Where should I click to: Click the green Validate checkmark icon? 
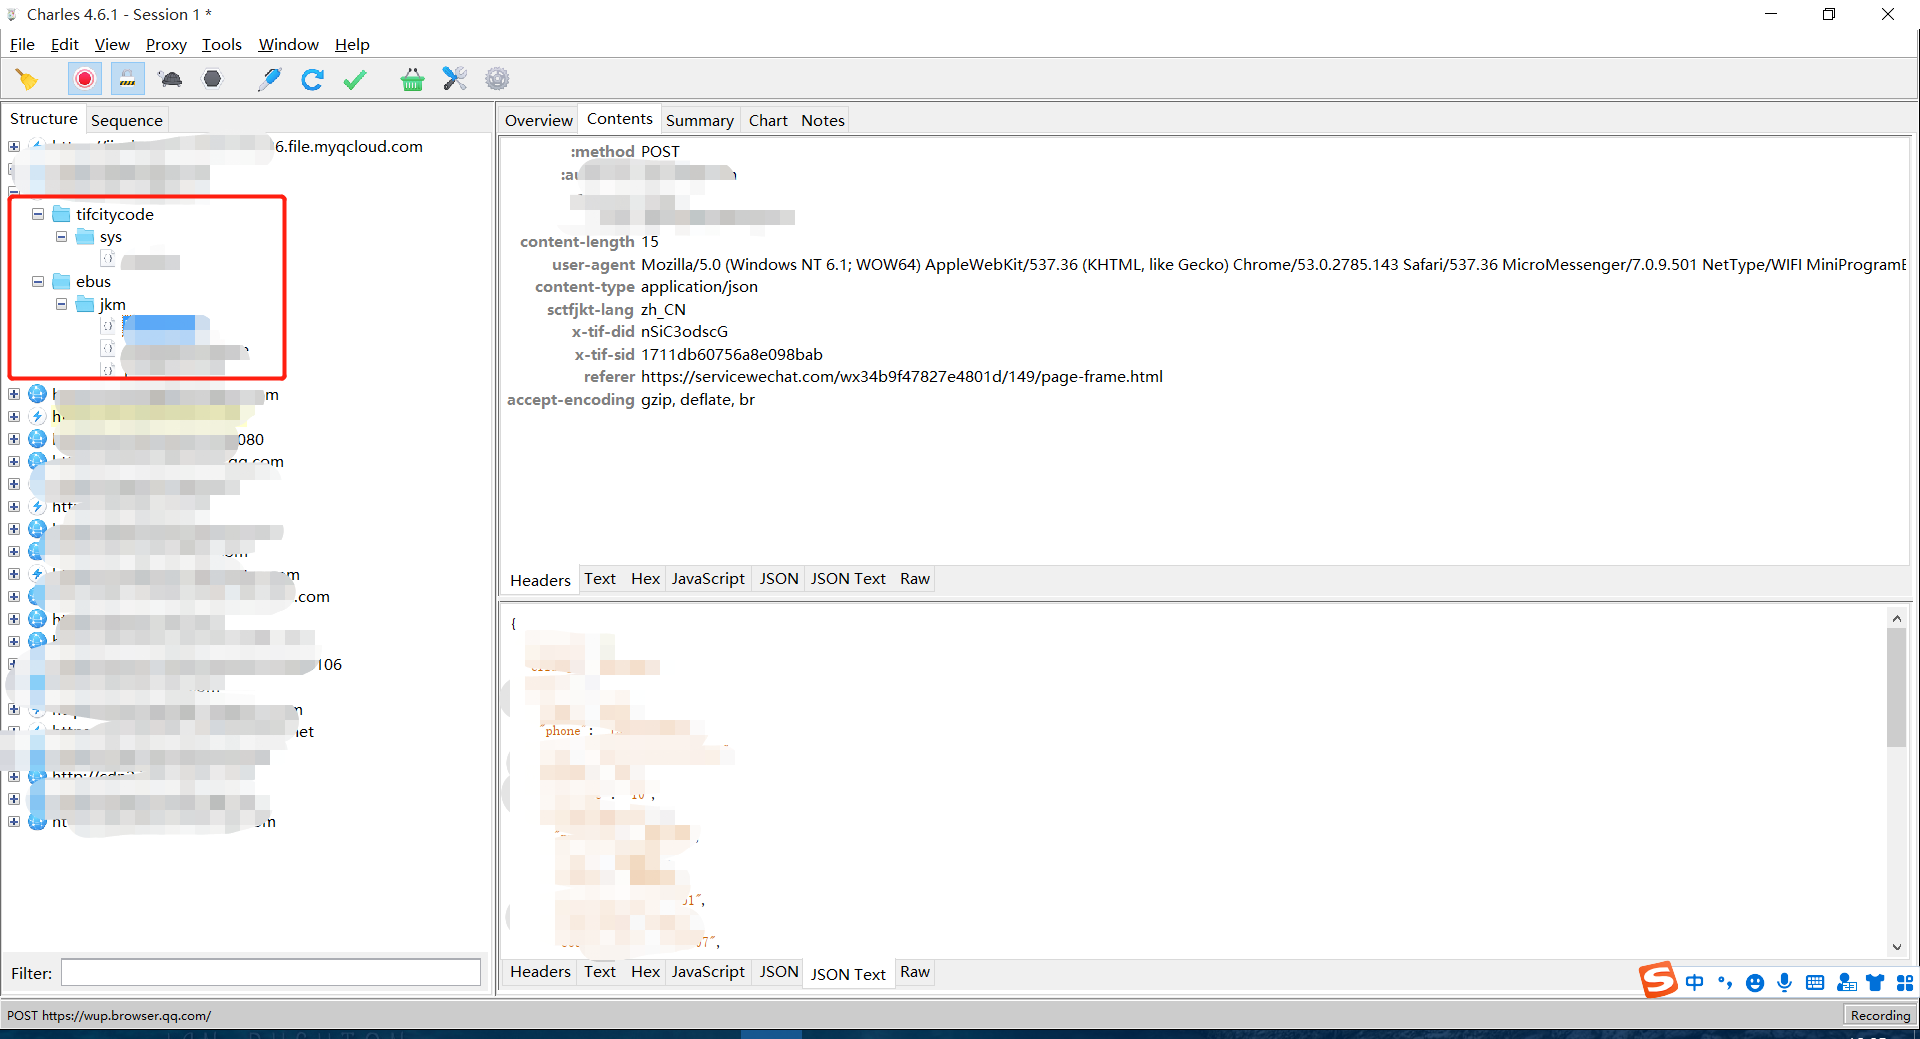coord(355,79)
